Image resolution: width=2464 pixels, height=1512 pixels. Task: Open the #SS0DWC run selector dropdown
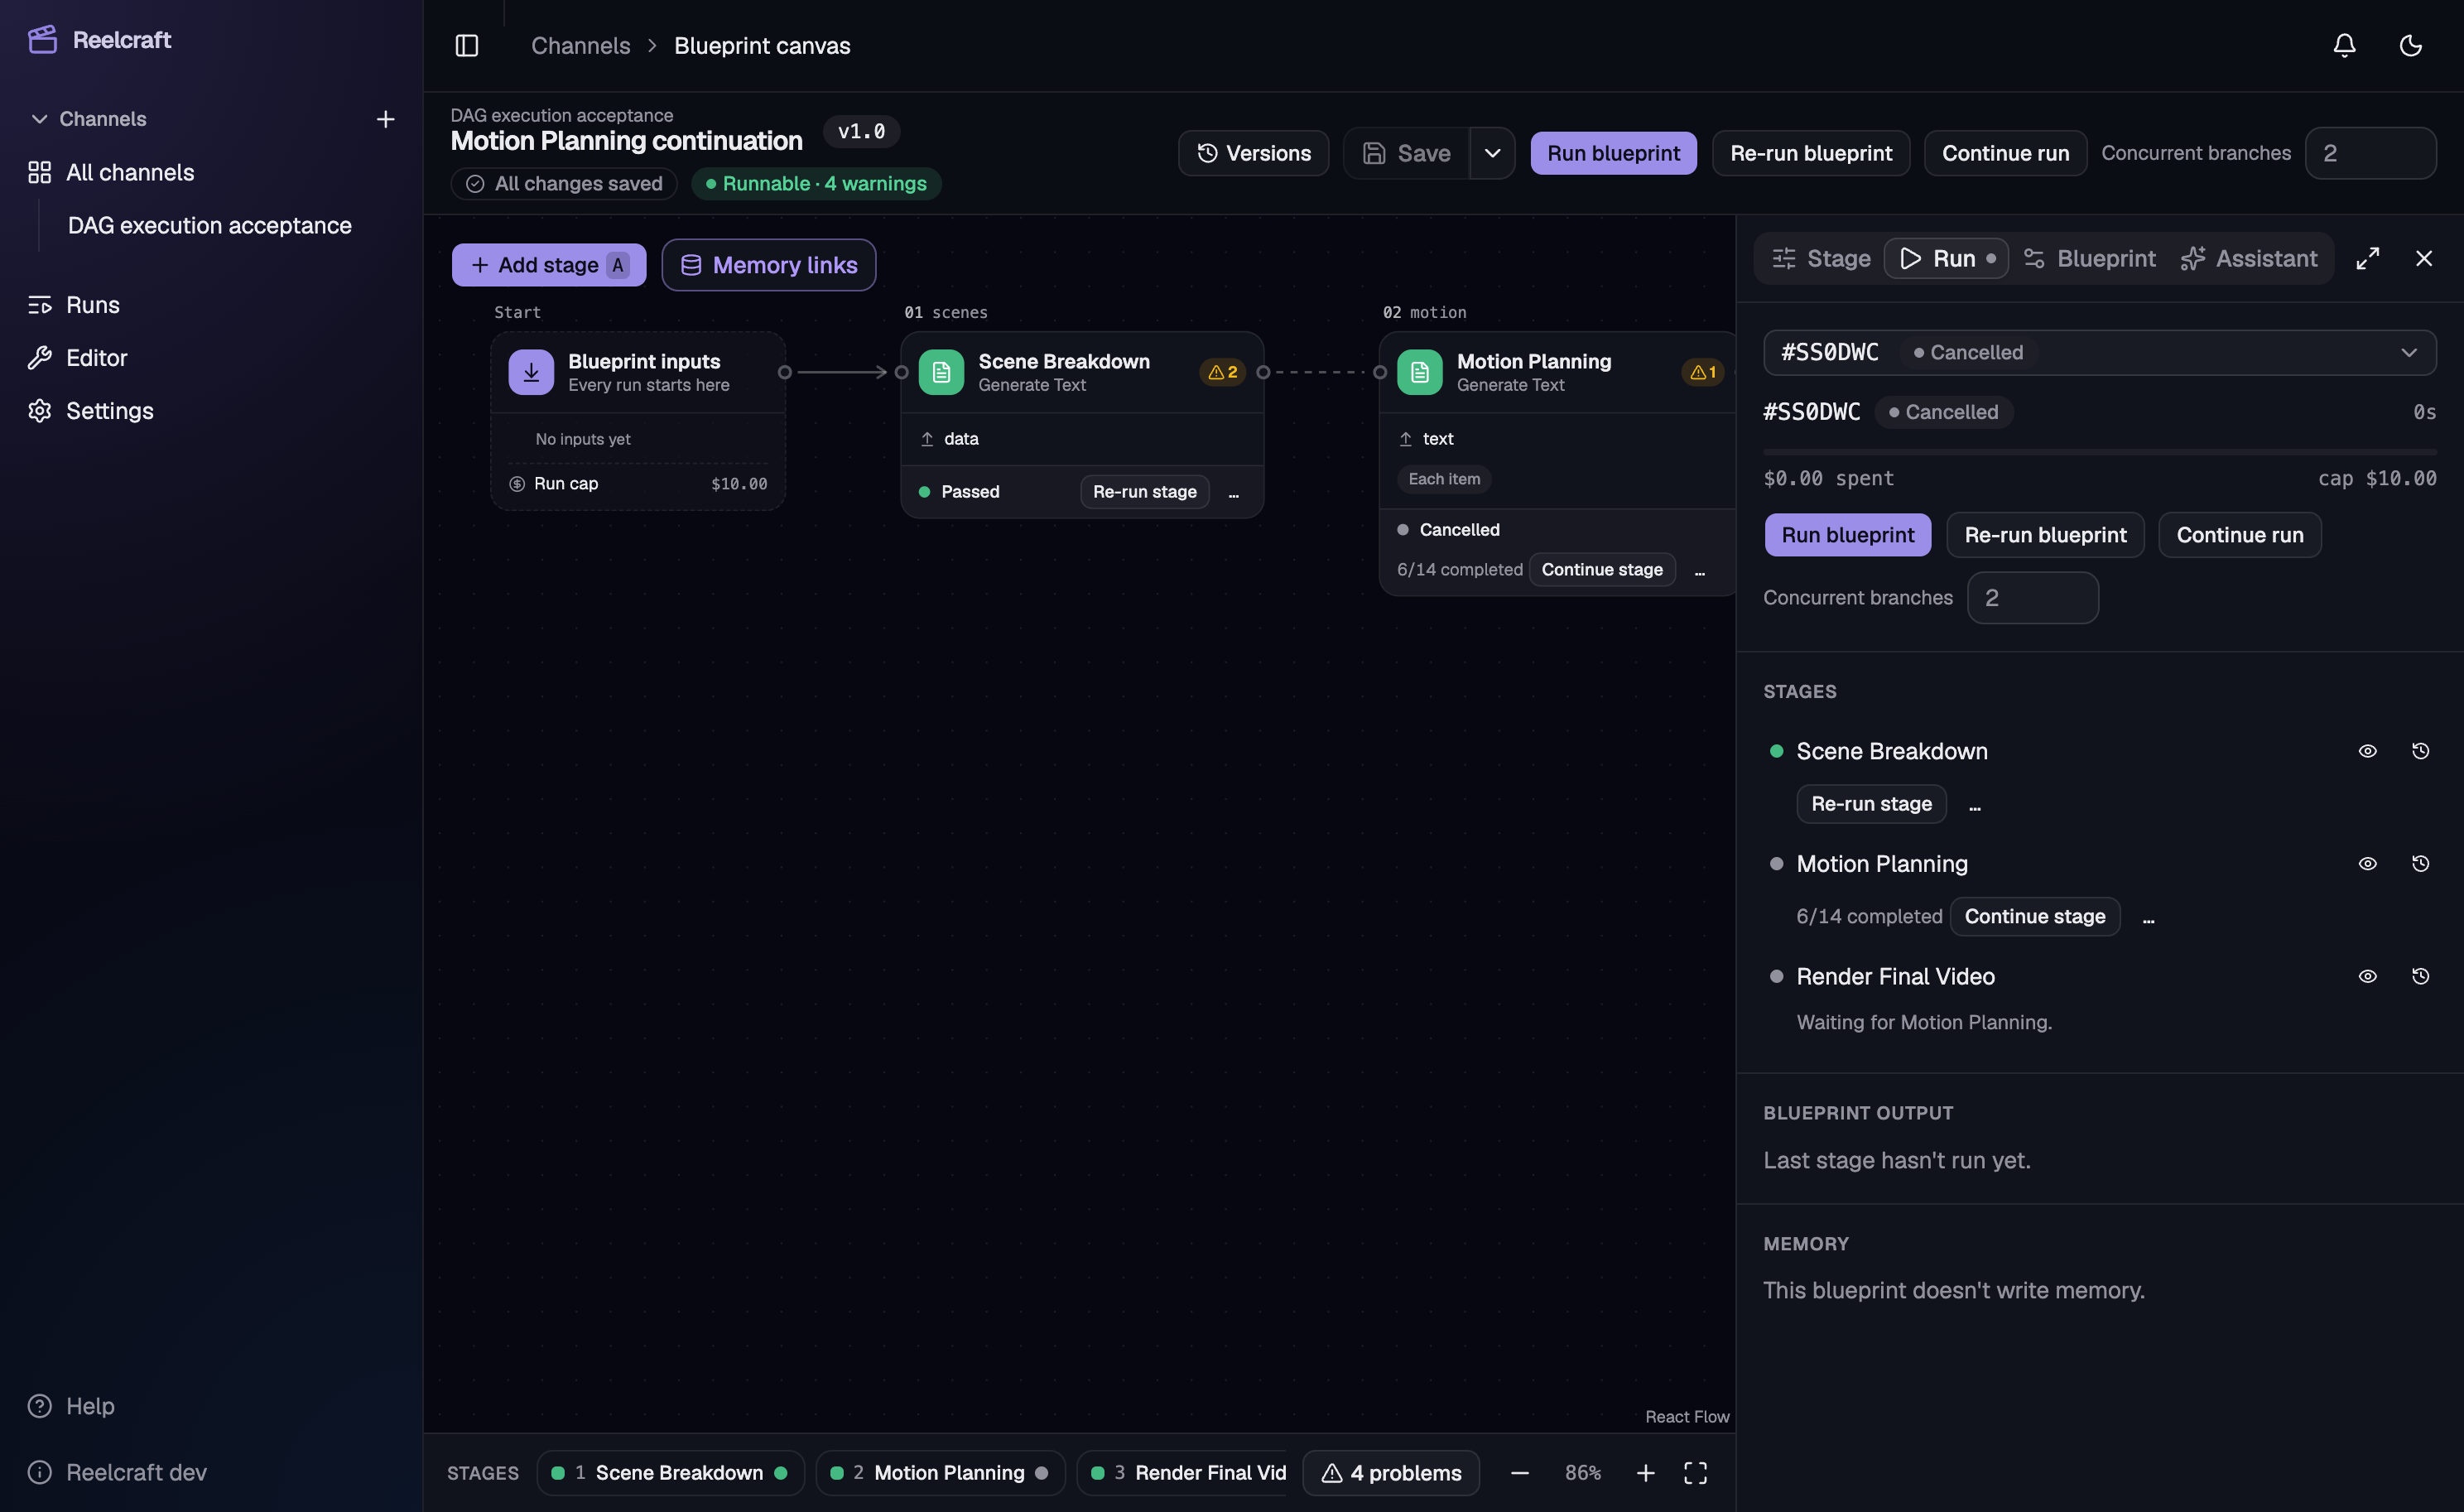2099,353
